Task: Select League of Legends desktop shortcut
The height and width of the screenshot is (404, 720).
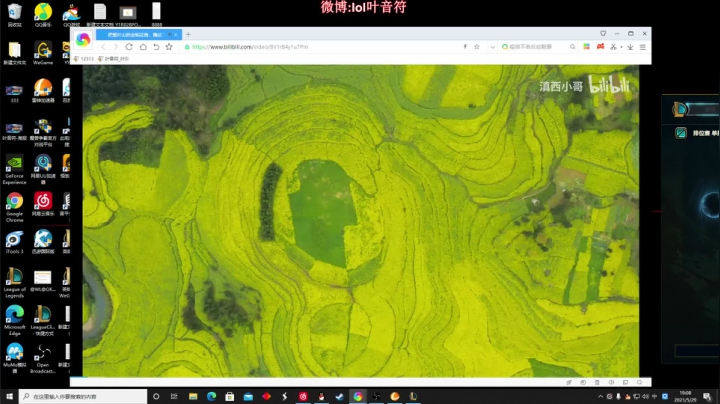Action: pyautogui.click(x=15, y=283)
